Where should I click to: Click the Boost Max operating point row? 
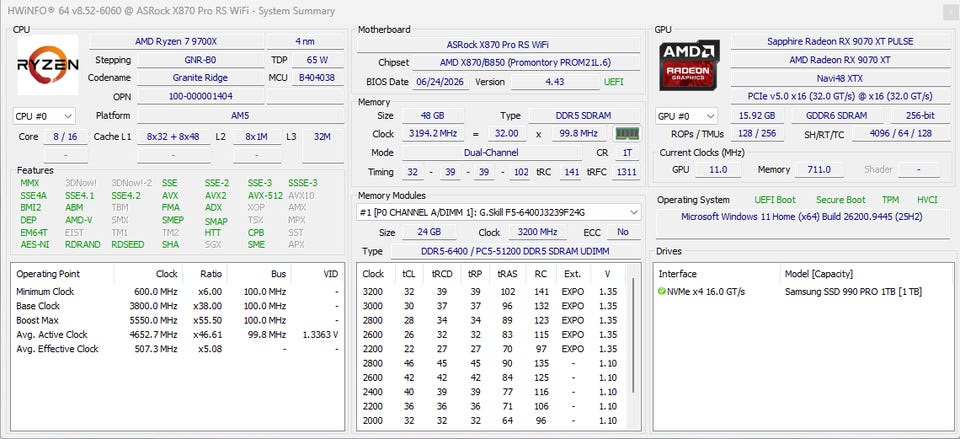178,320
